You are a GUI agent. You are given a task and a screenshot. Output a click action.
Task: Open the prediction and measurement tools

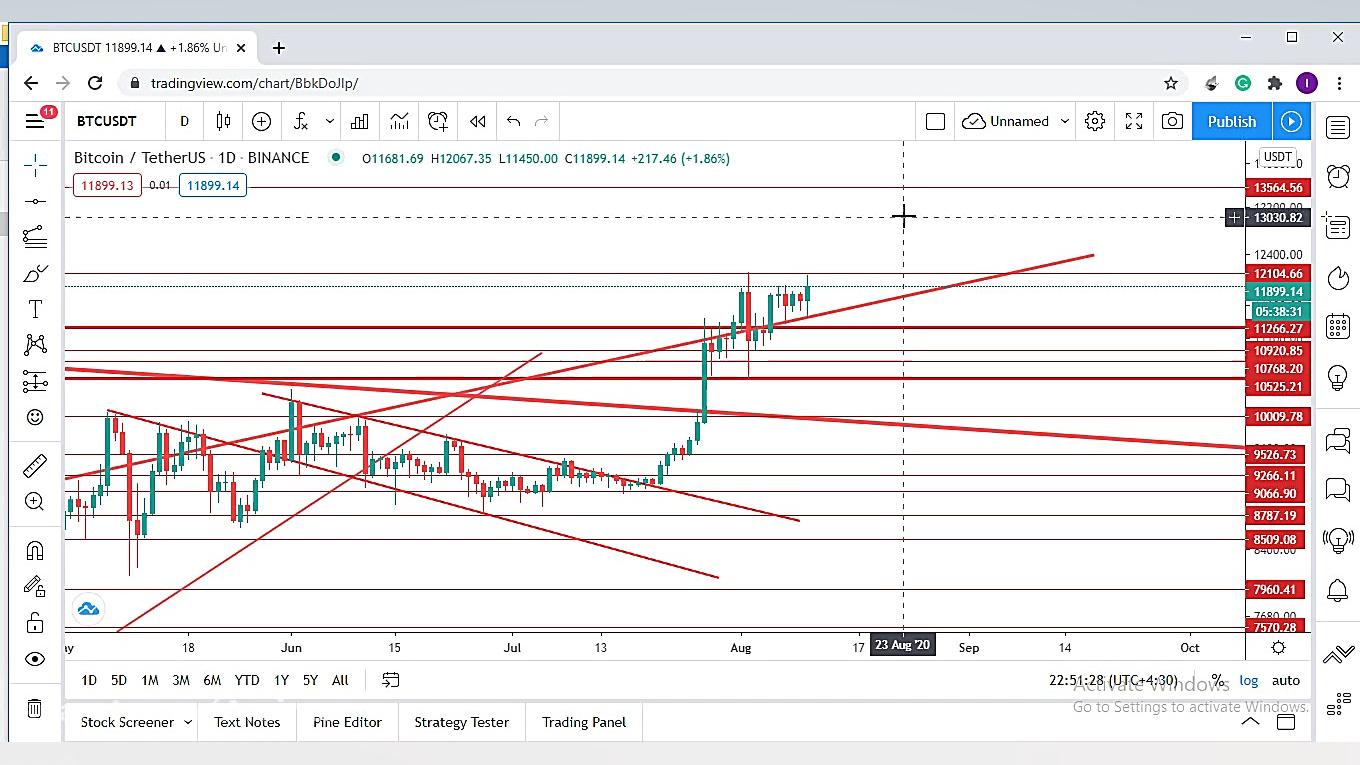click(x=35, y=381)
